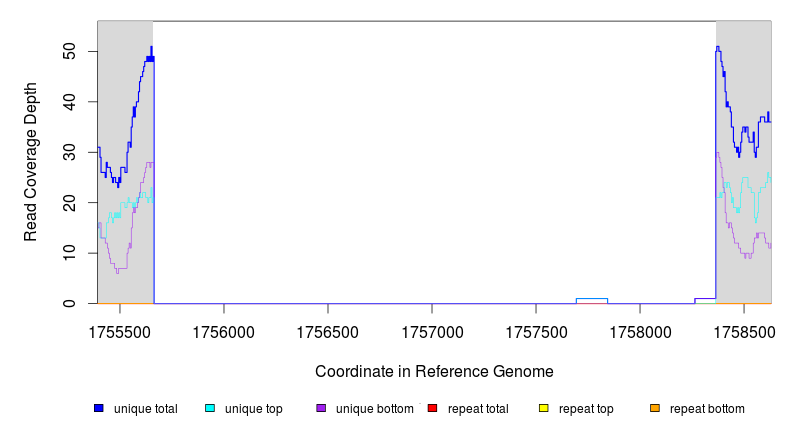Click the 'repeat top' legend text
Viewport: 792px width, 432px height.
[x=586, y=409]
